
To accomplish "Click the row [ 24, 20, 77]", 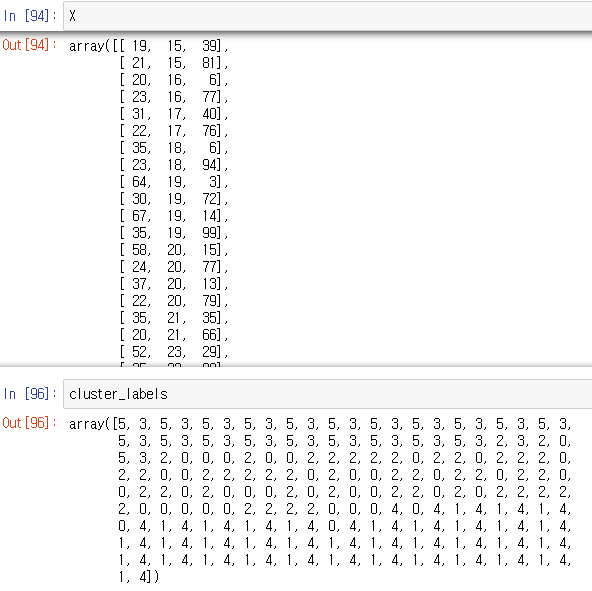I will pos(174,267).
